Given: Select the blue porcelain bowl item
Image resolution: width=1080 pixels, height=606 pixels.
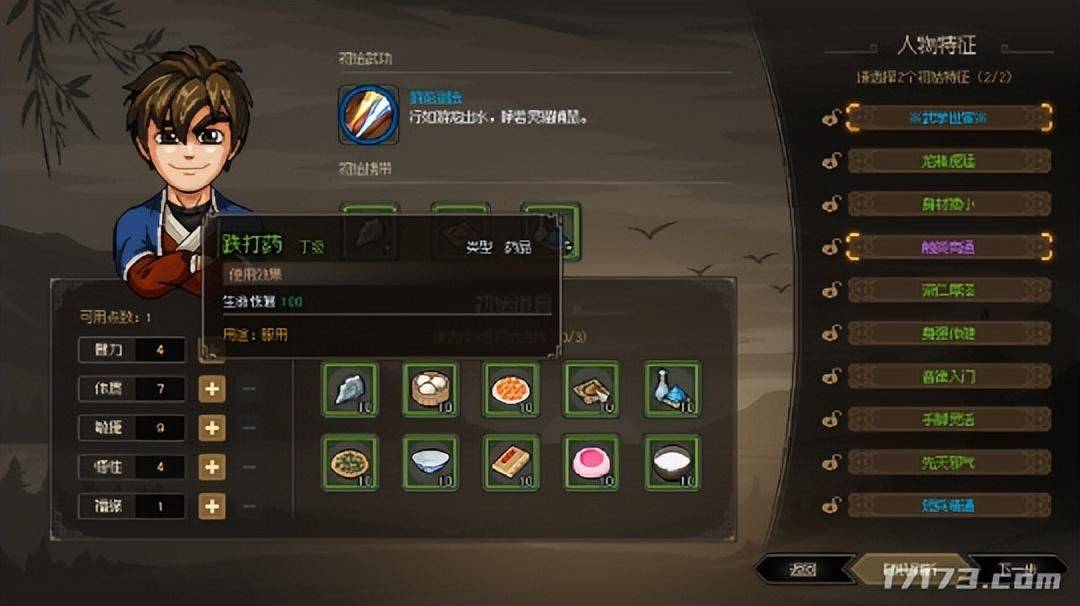Looking at the screenshot, I should click(x=430, y=463).
